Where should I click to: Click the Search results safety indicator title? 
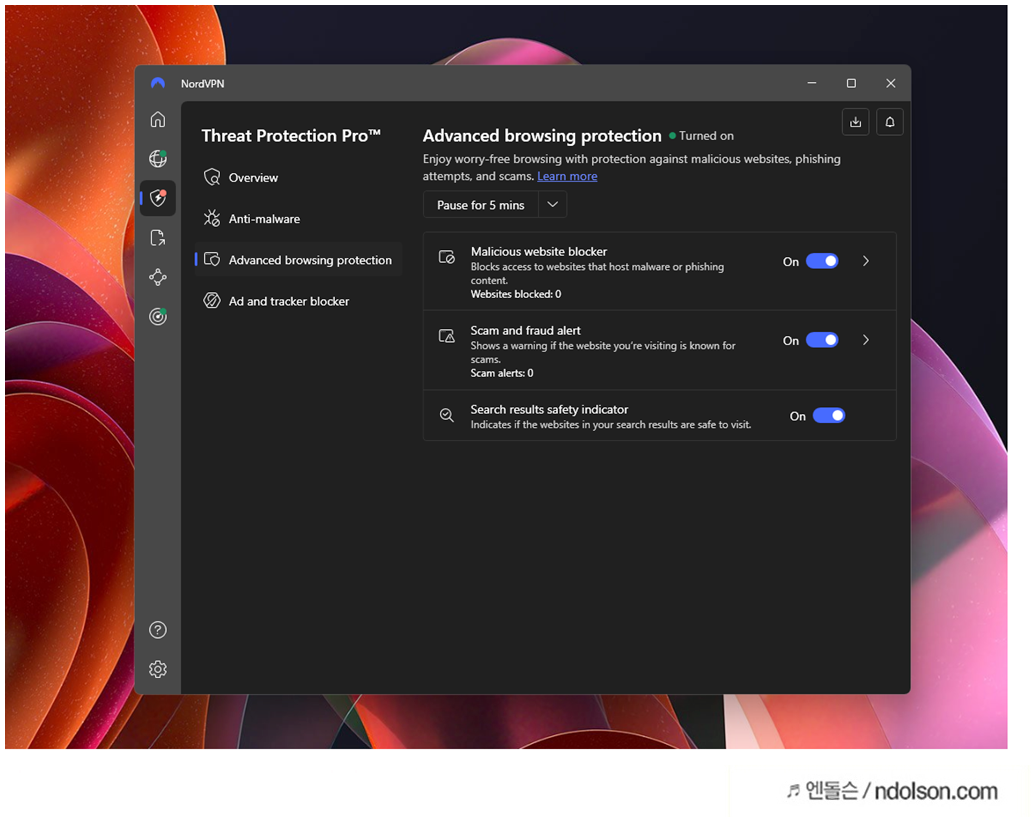coord(549,409)
